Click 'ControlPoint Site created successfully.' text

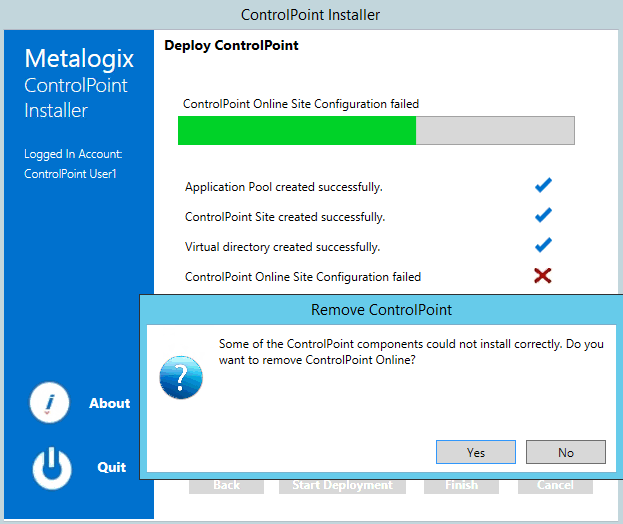285,217
